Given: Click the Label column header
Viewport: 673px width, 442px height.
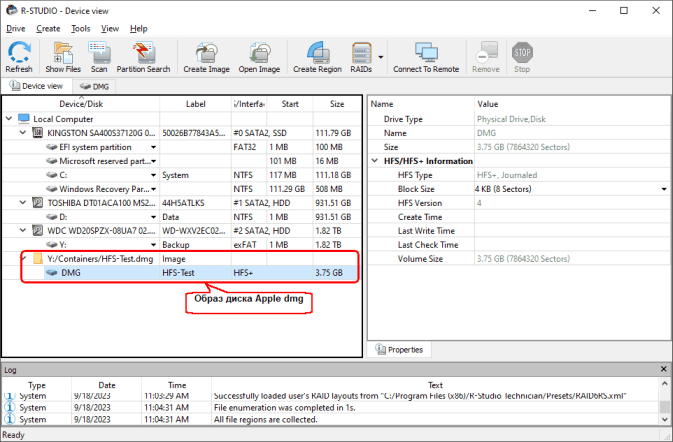Looking at the screenshot, I should (x=196, y=104).
